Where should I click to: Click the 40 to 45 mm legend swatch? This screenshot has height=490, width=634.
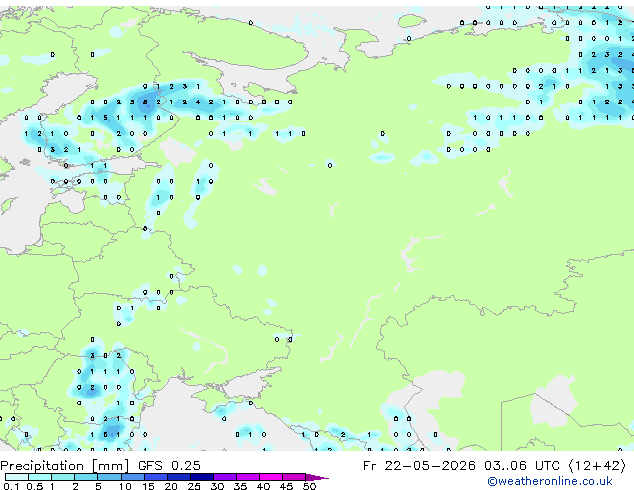coord(271,477)
